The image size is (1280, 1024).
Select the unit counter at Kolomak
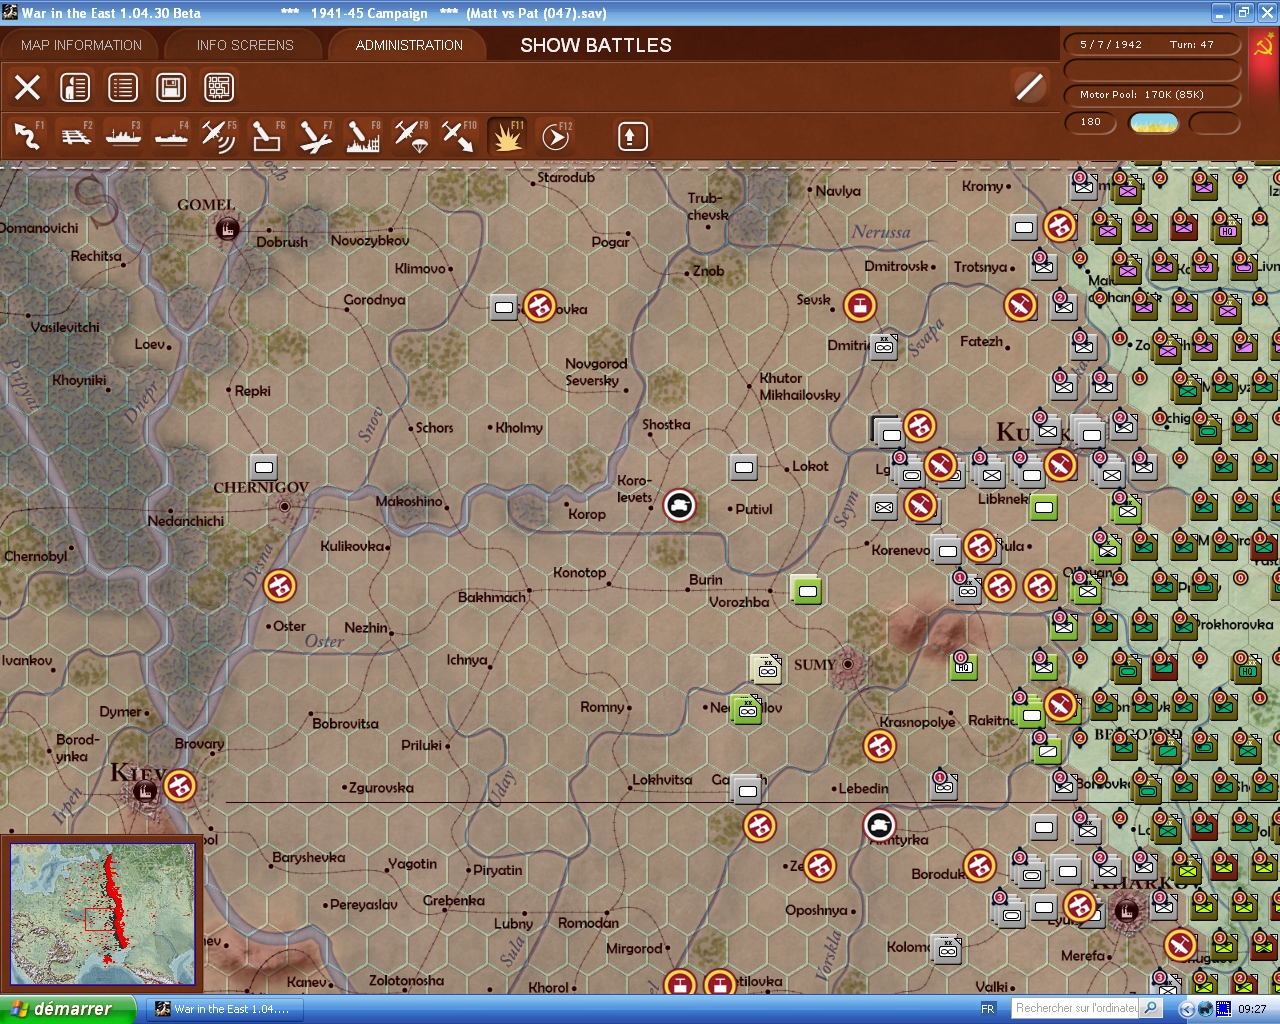click(x=948, y=949)
